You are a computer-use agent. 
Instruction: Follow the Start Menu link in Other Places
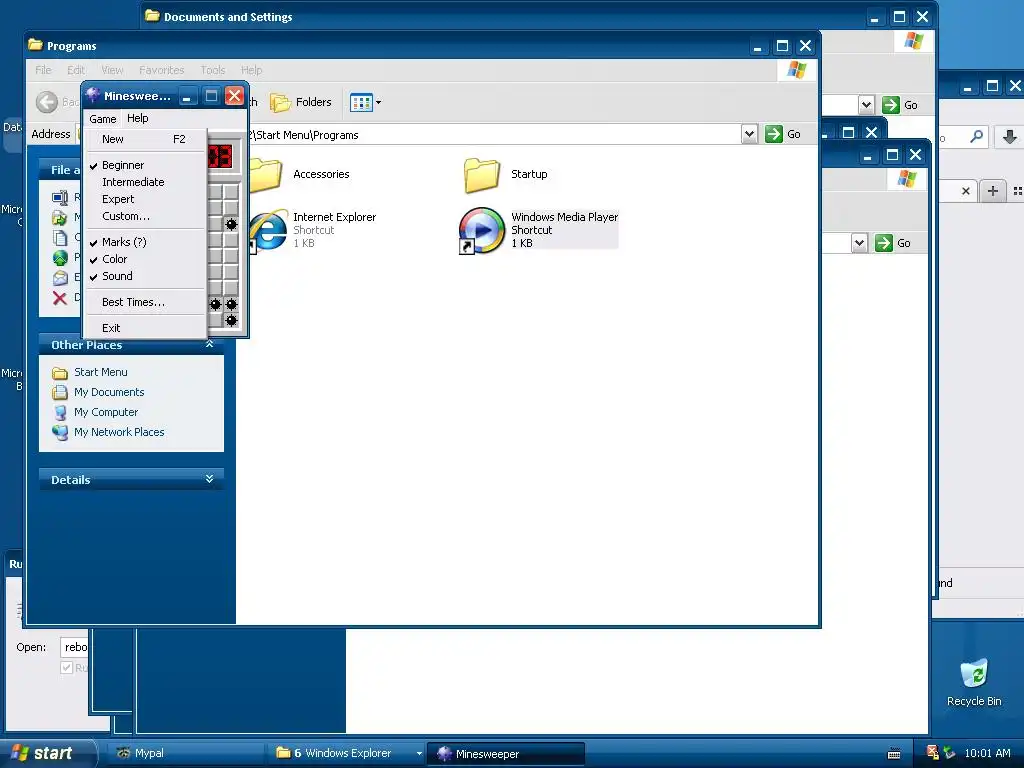click(x=101, y=372)
